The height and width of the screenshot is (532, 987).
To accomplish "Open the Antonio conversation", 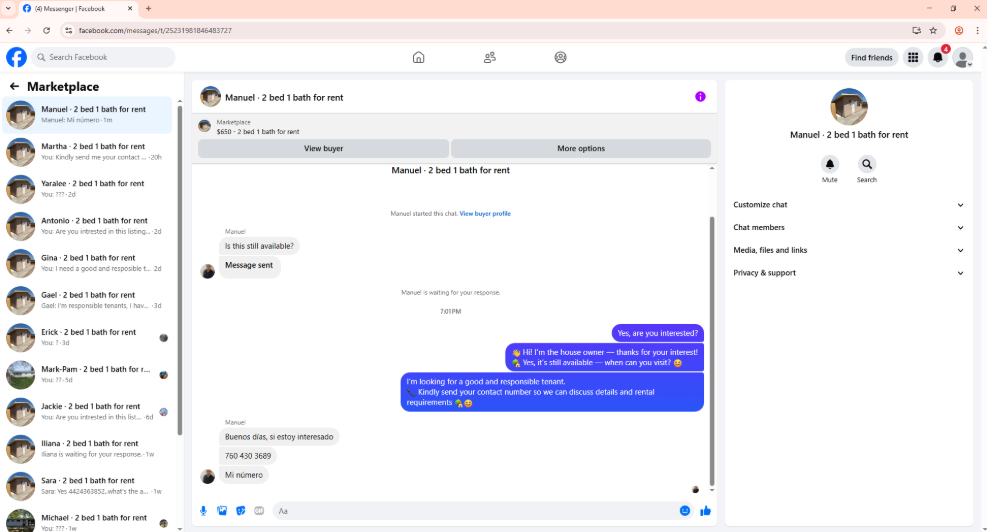I will (x=87, y=226).
